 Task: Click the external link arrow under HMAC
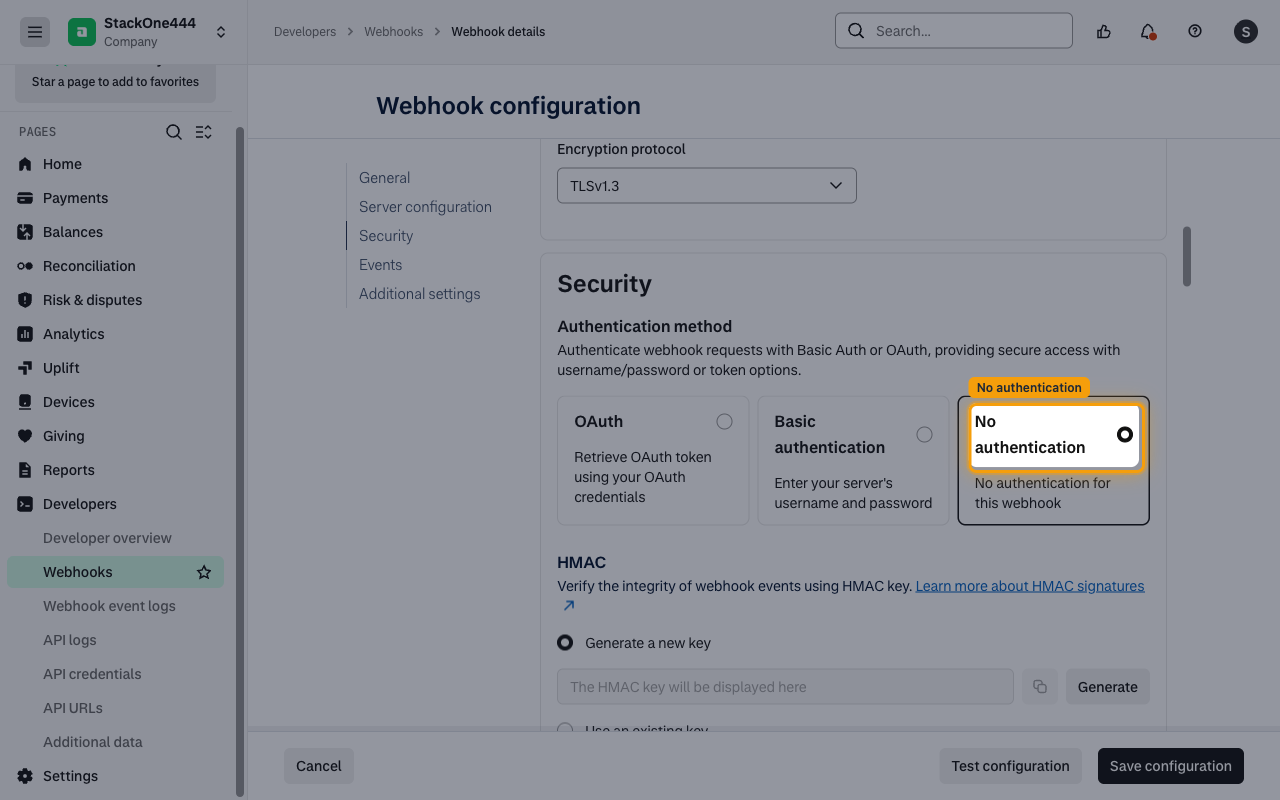click(569, 606)
